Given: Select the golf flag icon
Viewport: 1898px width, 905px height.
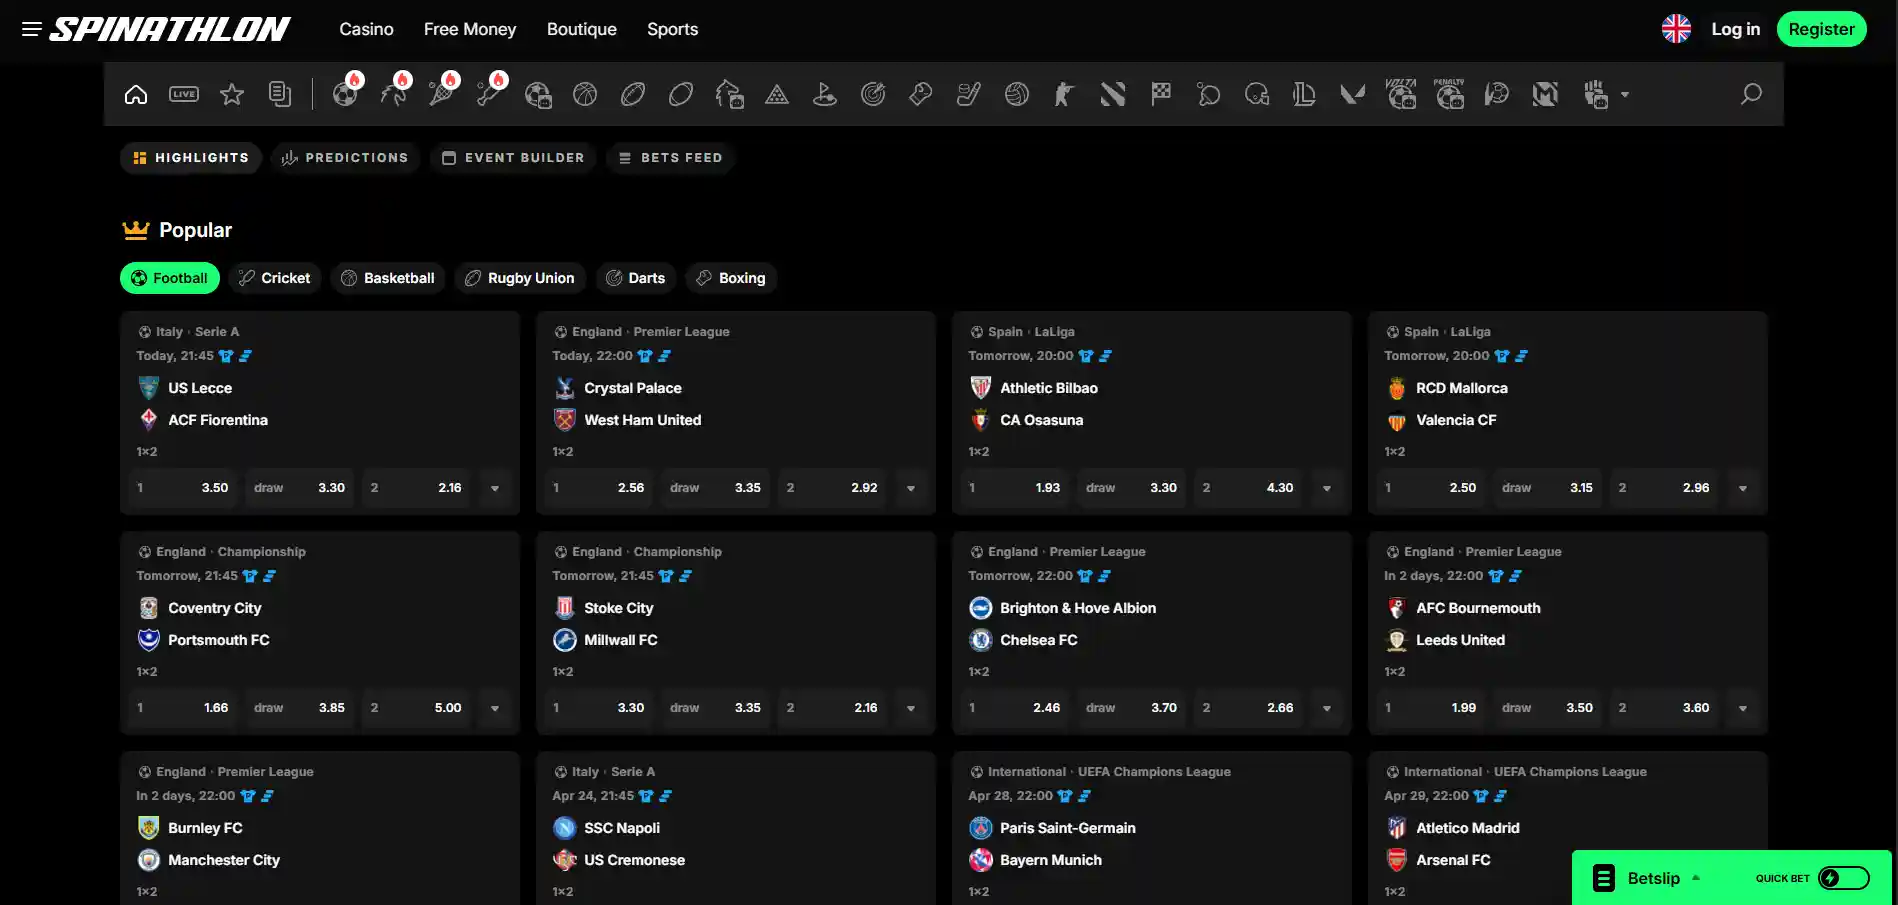Looking at the screenshot, I should (825, 94).
